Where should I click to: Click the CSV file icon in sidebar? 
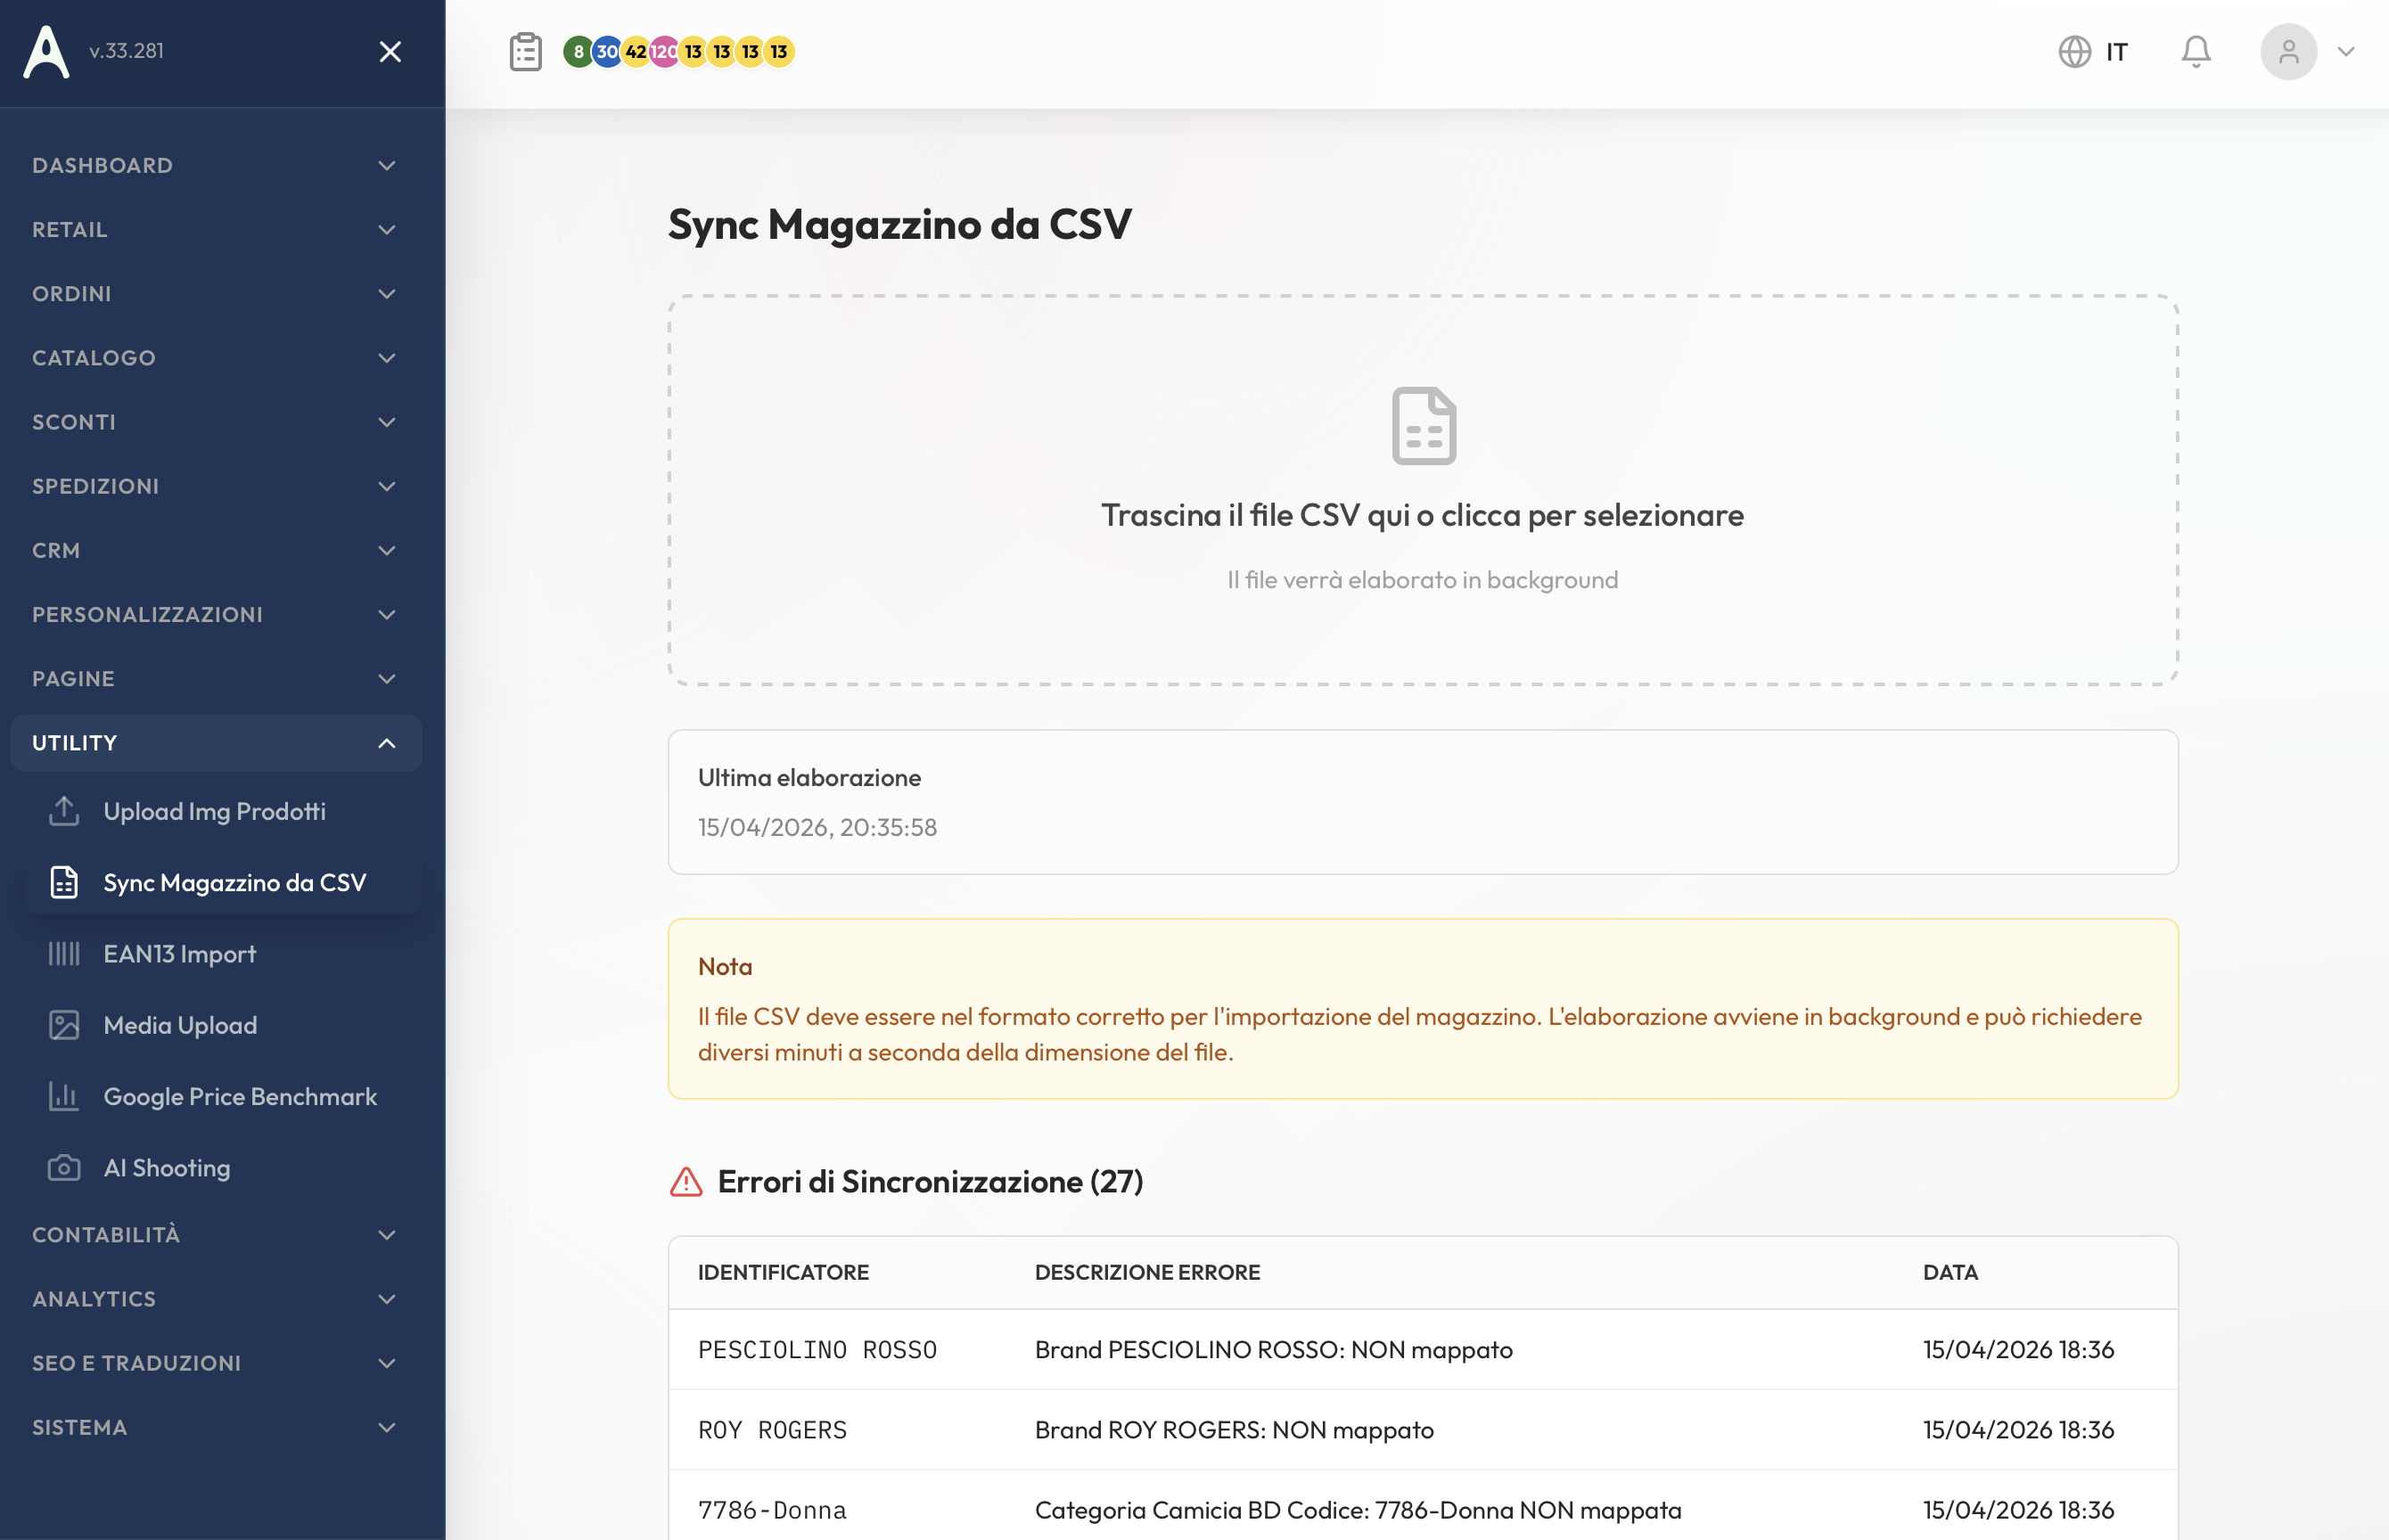pos(64,882)
